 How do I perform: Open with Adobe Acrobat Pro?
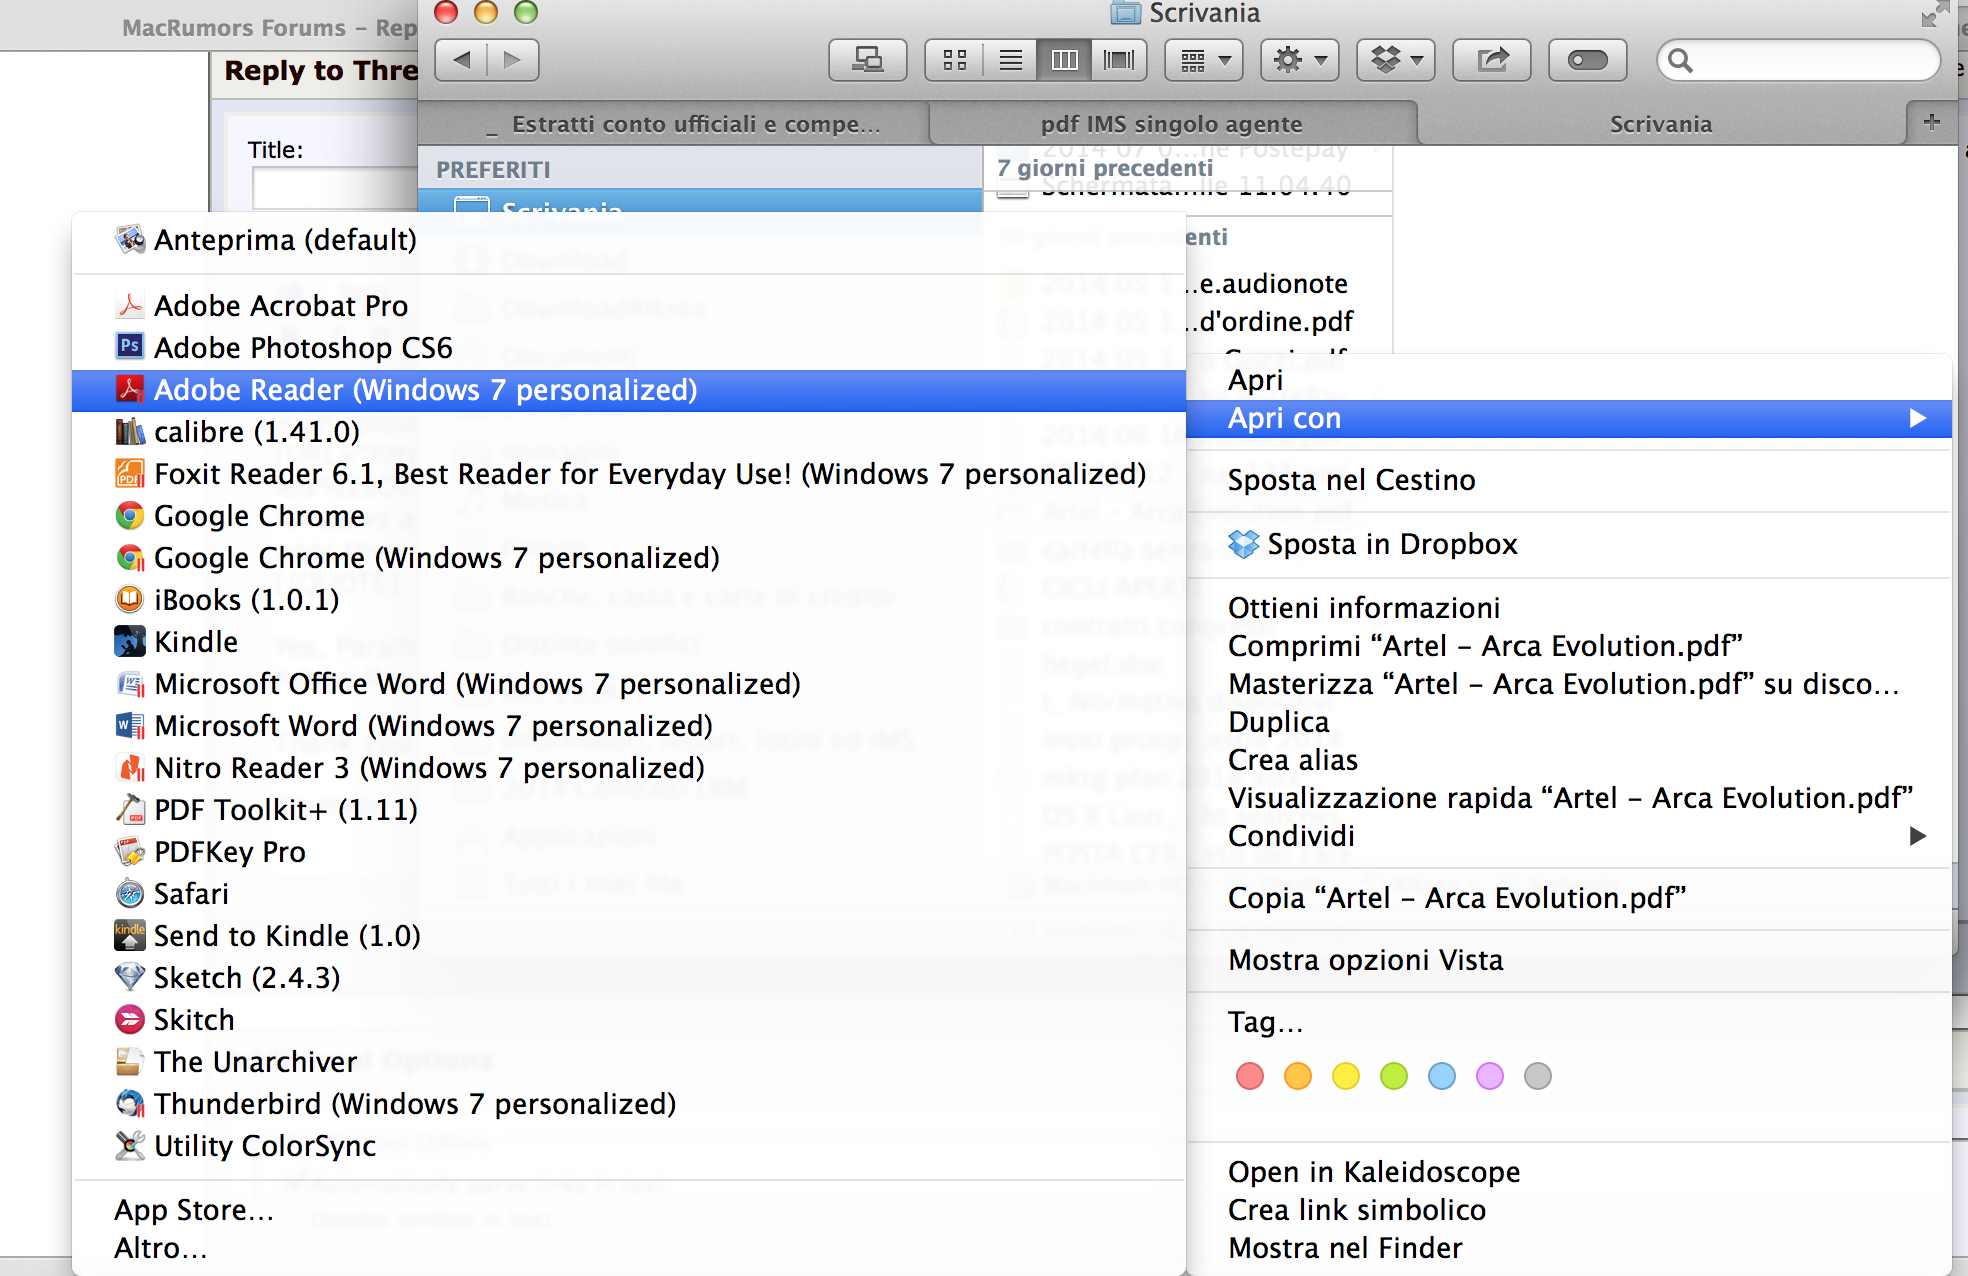point(629,306)
